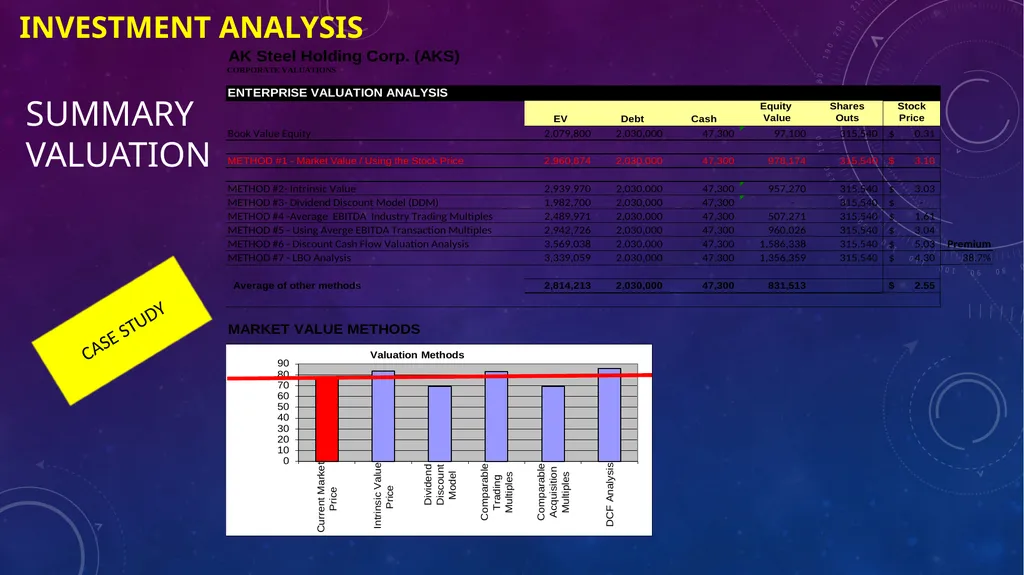Viewport: 1024px width, 575px height.
Task: Click average stock price '2.55'
Action: click(x=925, y=286)
